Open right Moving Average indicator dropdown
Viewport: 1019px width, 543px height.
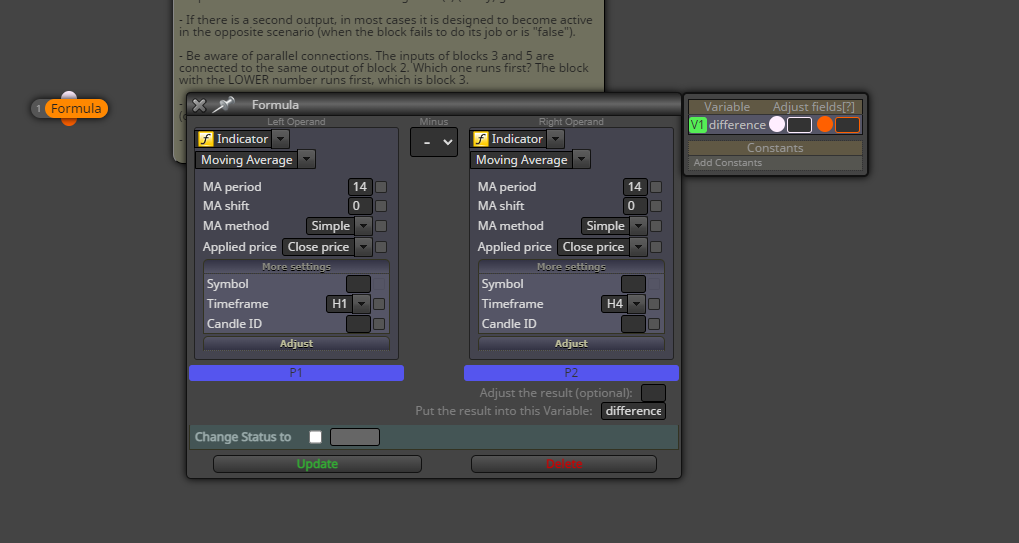point(582,160)
